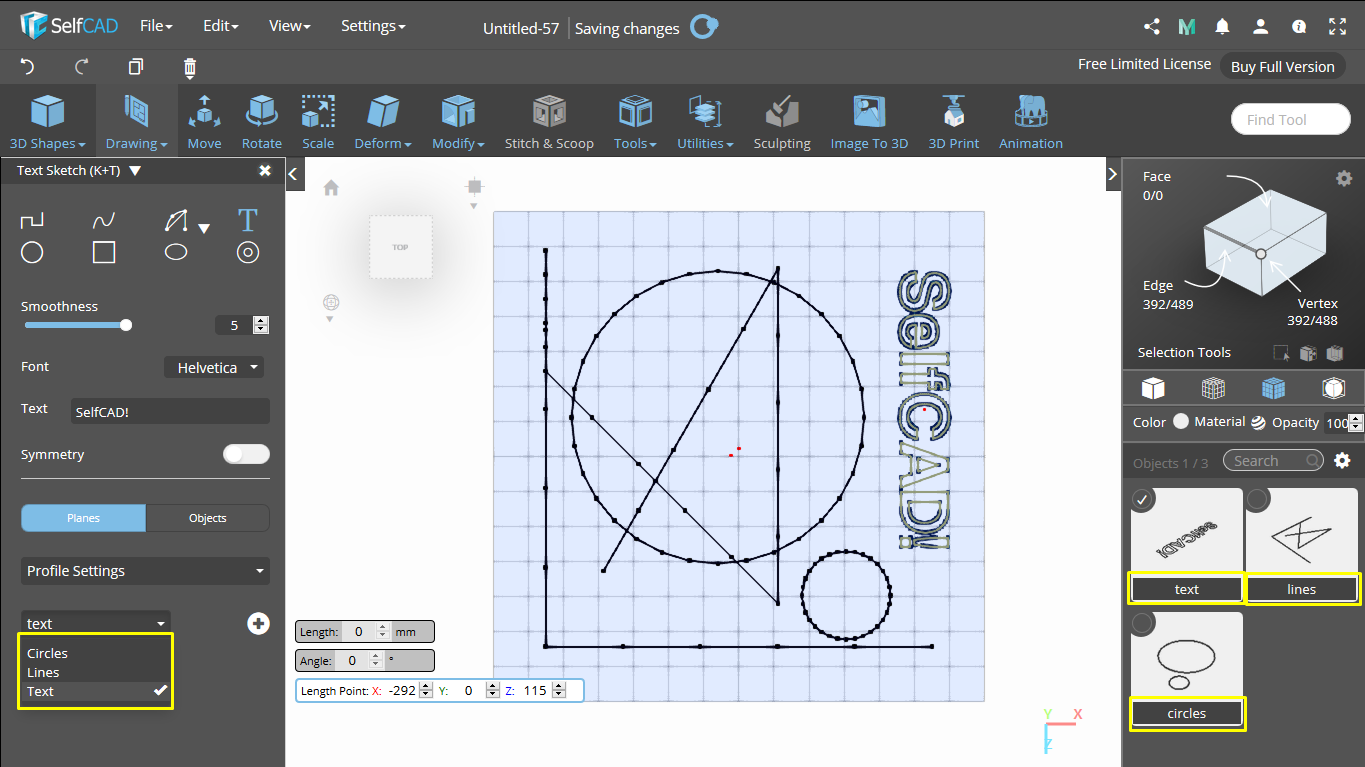The image size is (1365, 767).
Task: Click the home view icon in viewport
Action: (x=331, y=188)
